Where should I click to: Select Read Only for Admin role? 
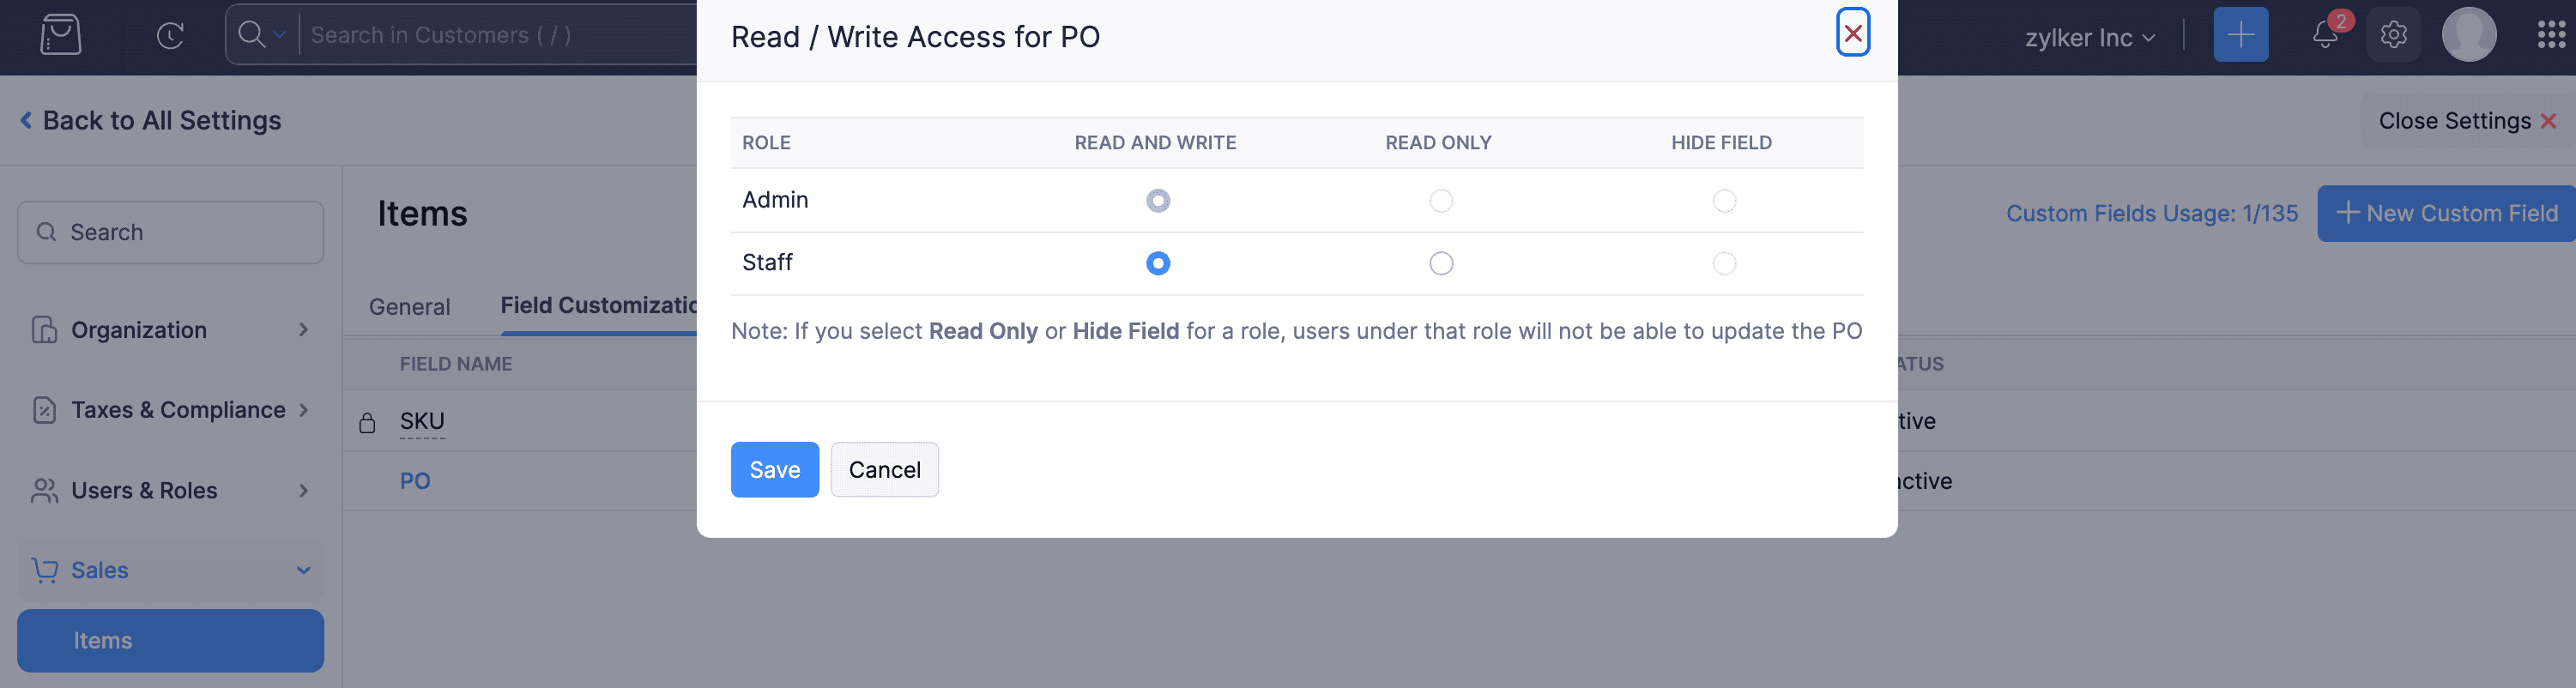pyautogui.click(x=1440, y=201)
